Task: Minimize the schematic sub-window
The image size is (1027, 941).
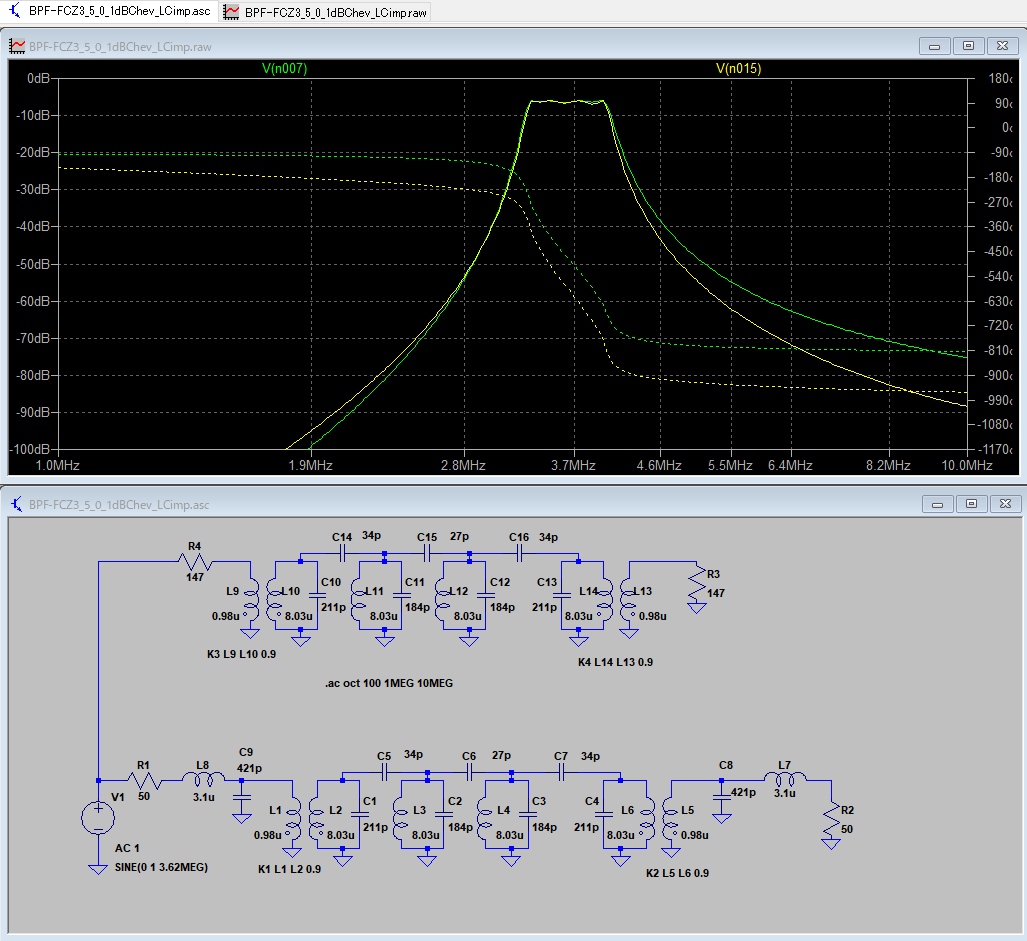Action: (935, 504)
